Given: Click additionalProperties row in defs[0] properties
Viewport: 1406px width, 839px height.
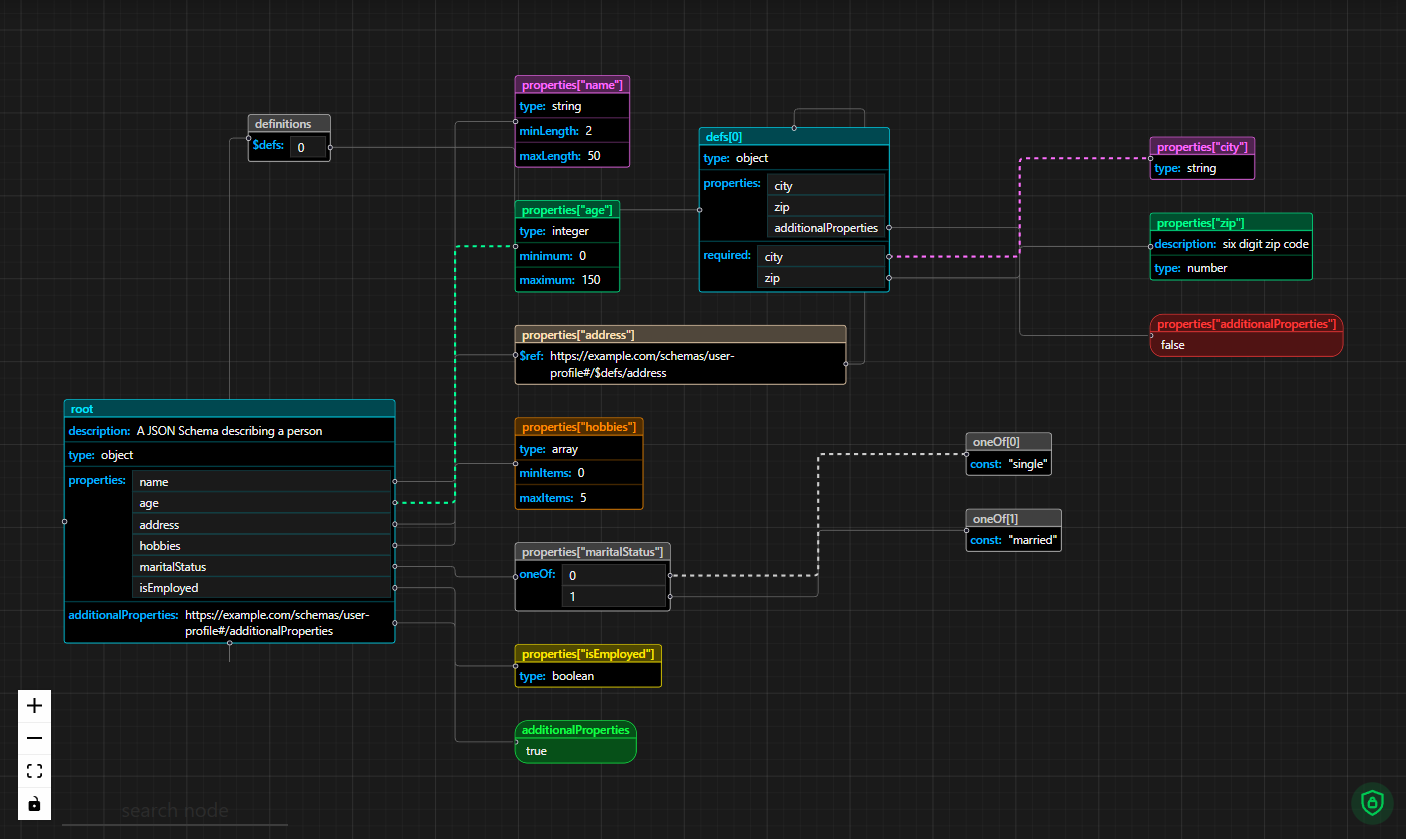Looking at the screenshot, I should (826, 228).
